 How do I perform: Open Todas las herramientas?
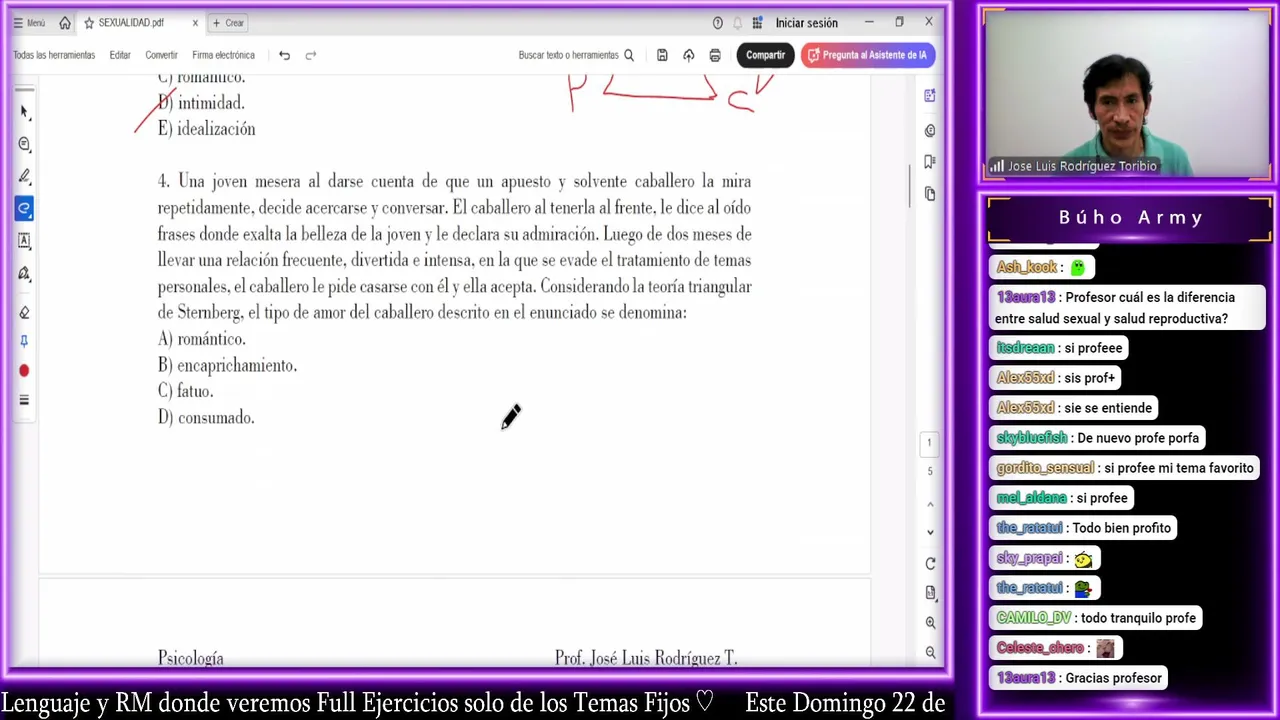[x=54, y=55]
